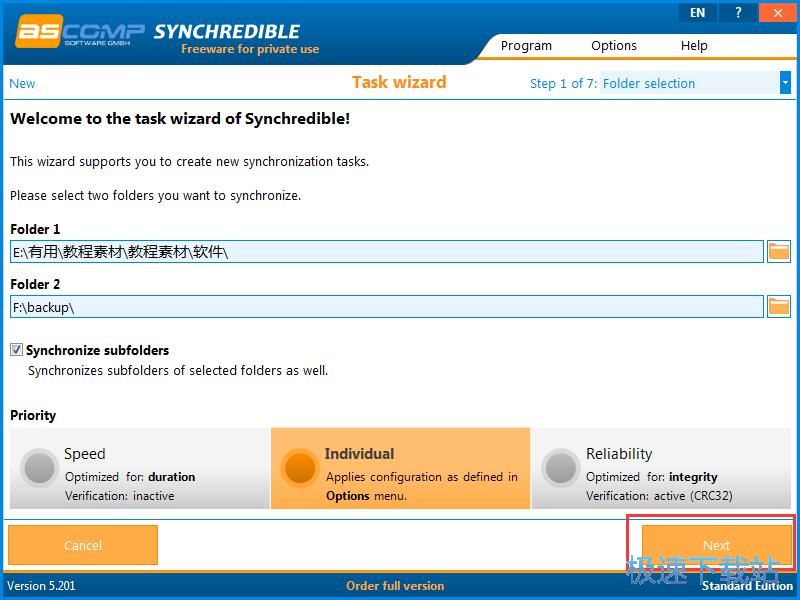Click the Task wizard heading
Viewport: 800px width, 600px height.
399,82
